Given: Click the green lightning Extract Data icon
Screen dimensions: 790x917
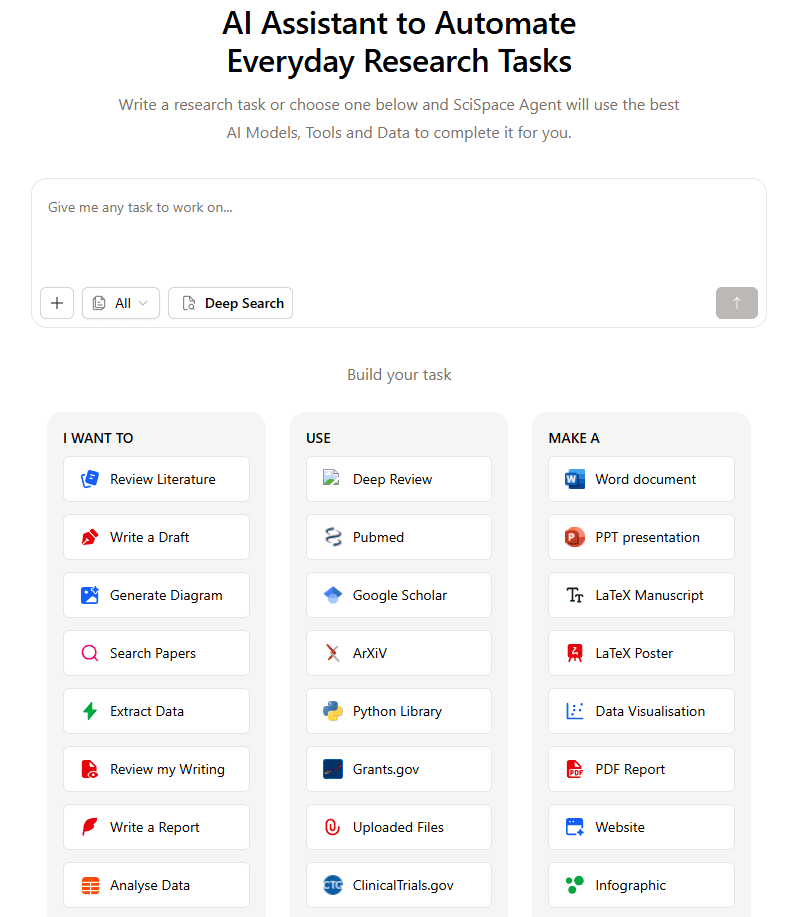Looking at the screenshot, I should (89, 711).
